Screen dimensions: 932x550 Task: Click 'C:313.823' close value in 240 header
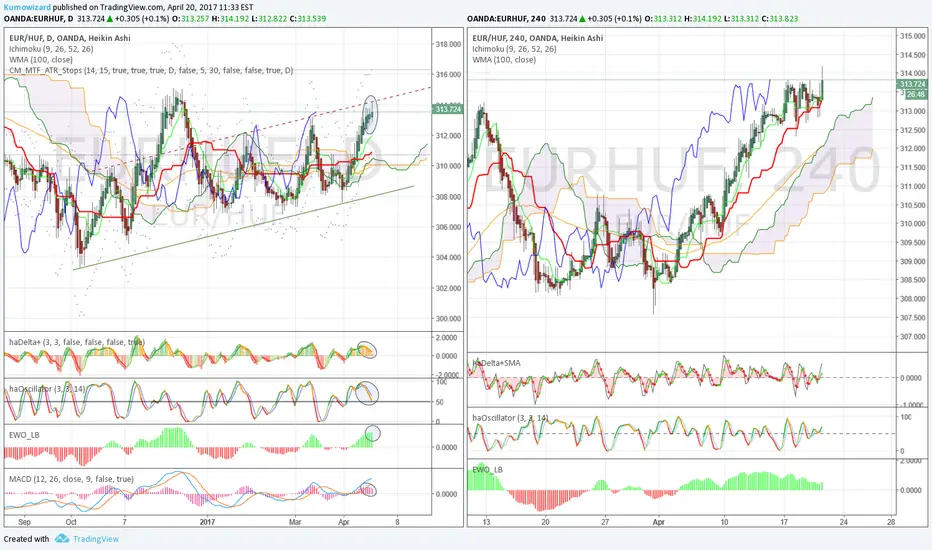778,18
